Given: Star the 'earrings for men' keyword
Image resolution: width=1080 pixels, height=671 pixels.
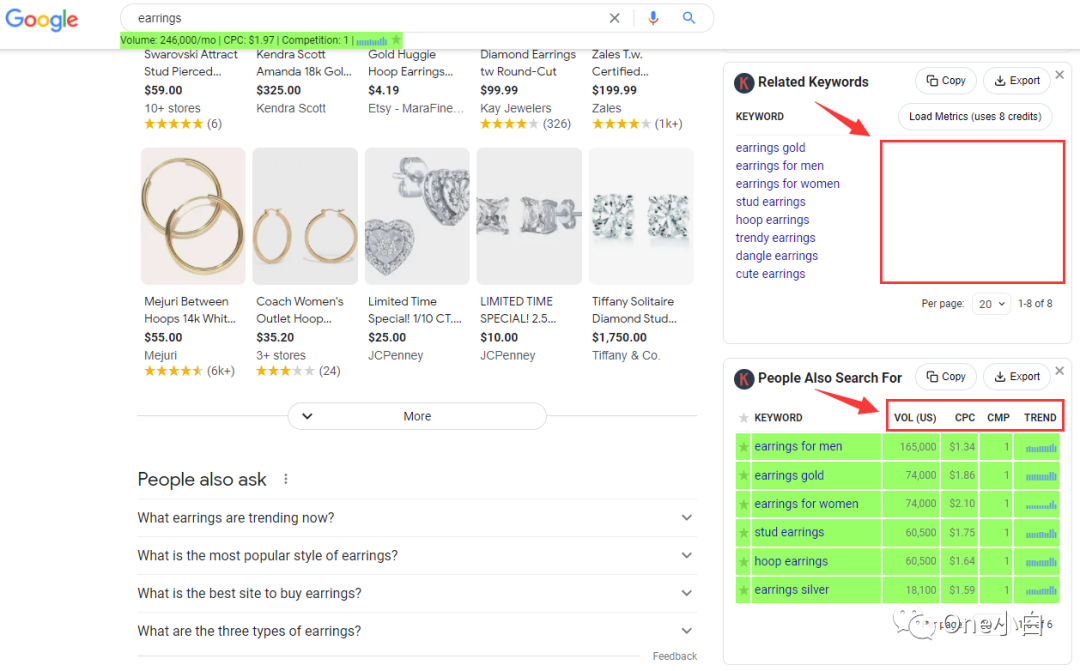Looking at the screenshot, I should coord(743,447).
